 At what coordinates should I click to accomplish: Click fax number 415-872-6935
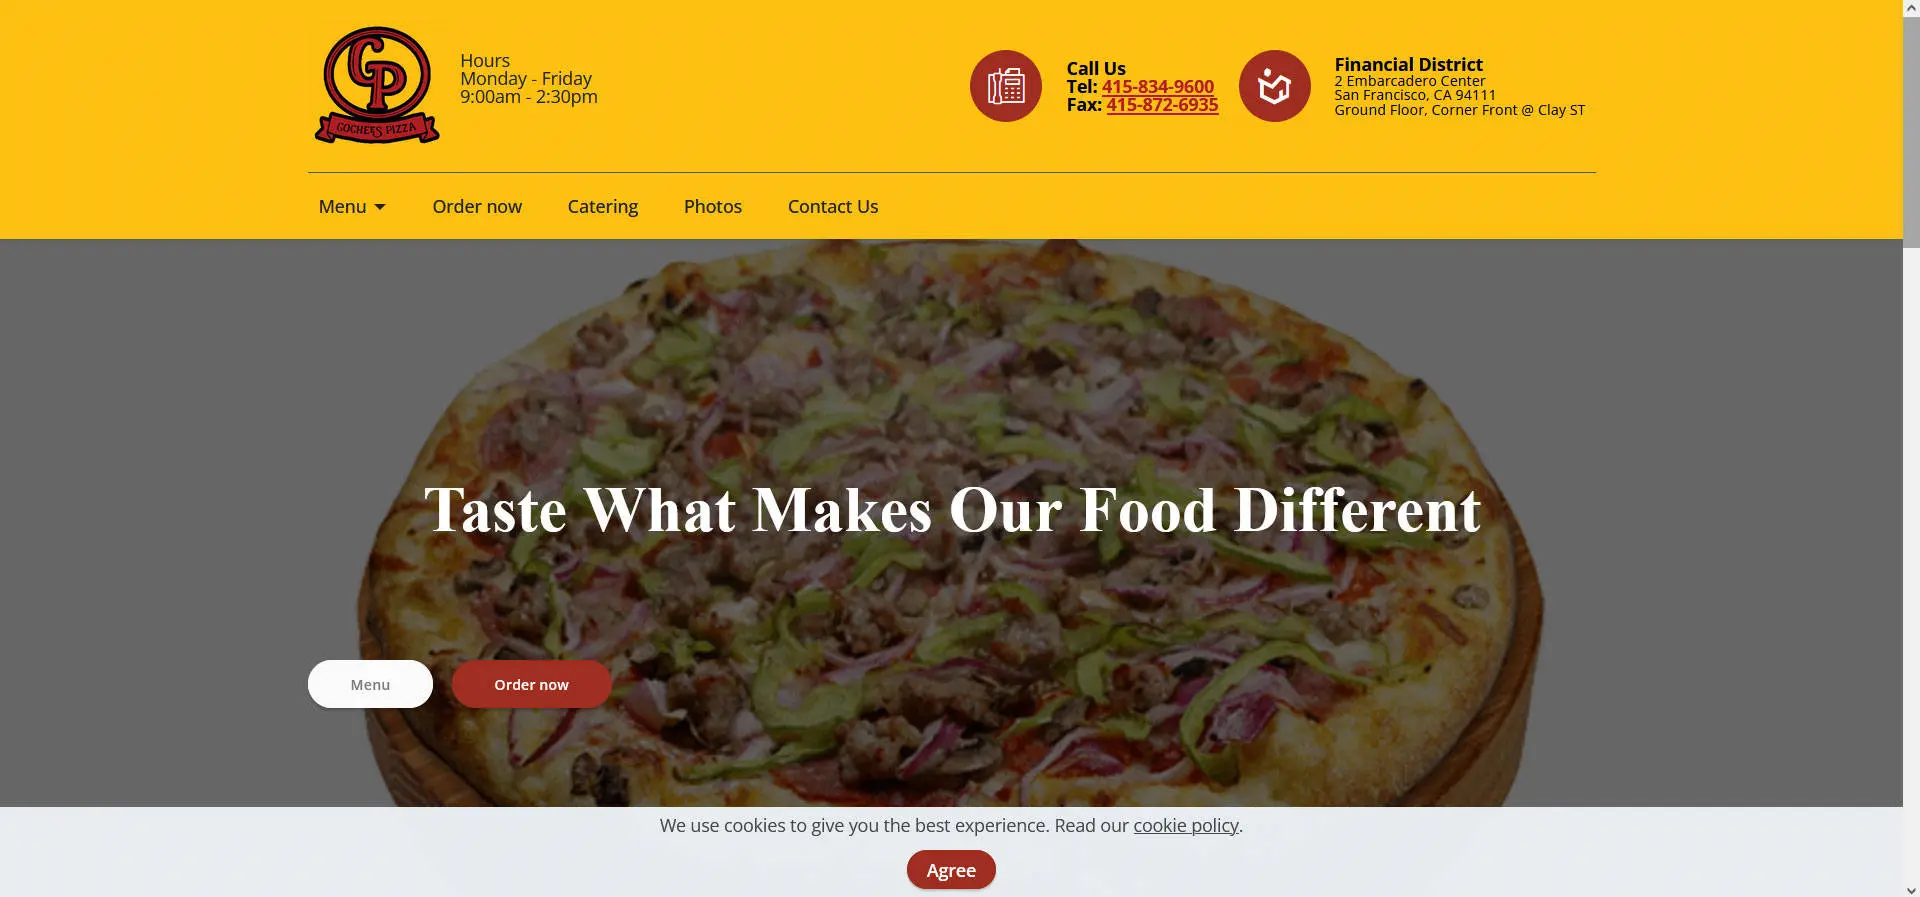click(x=1162, y=104)
